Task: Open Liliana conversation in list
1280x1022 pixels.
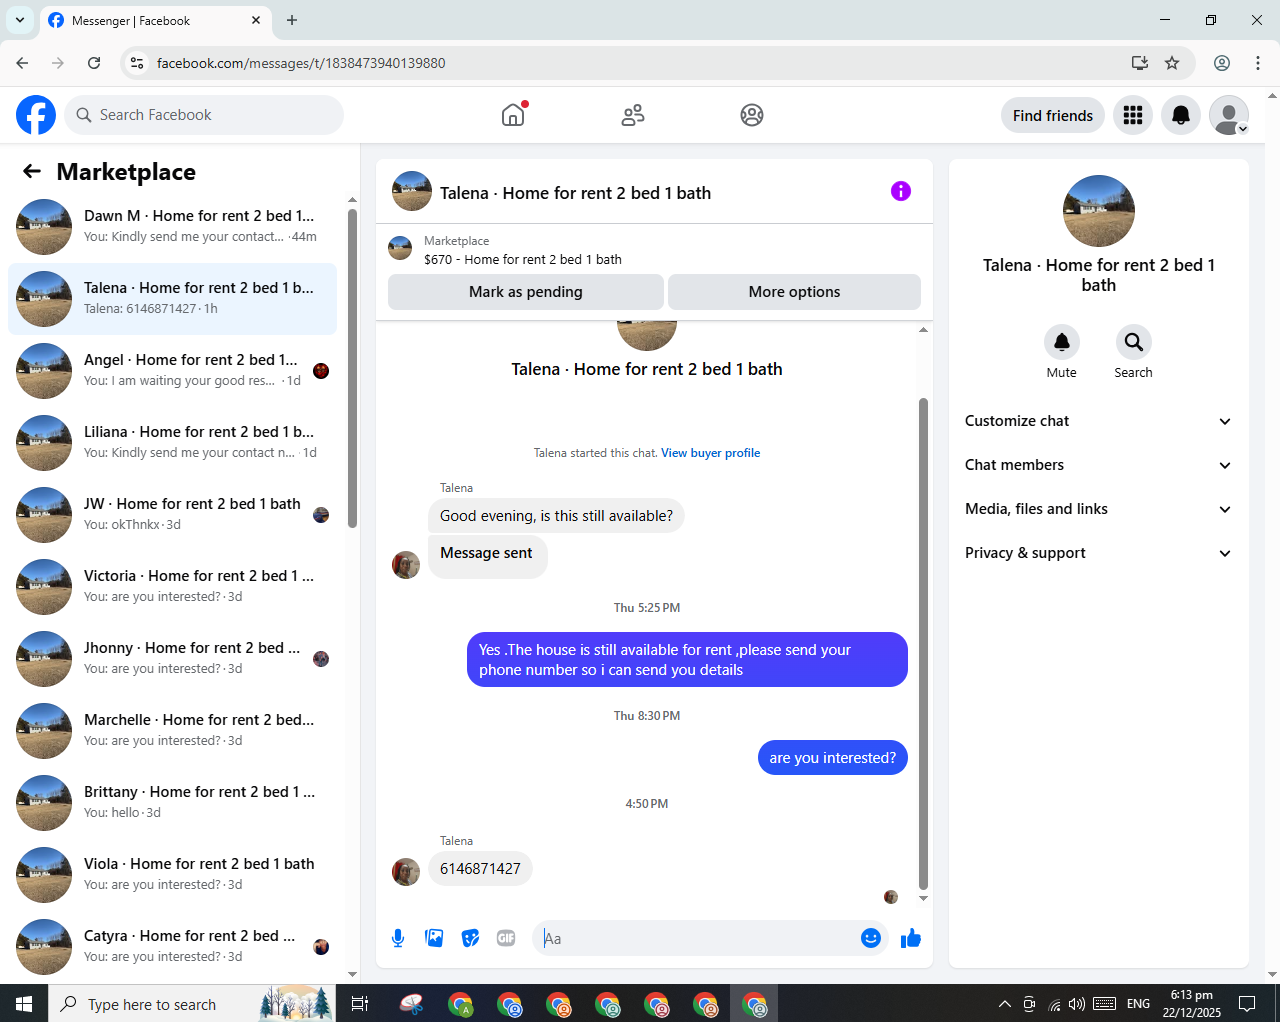Action: pyautogui.click(x=172, y=443)
